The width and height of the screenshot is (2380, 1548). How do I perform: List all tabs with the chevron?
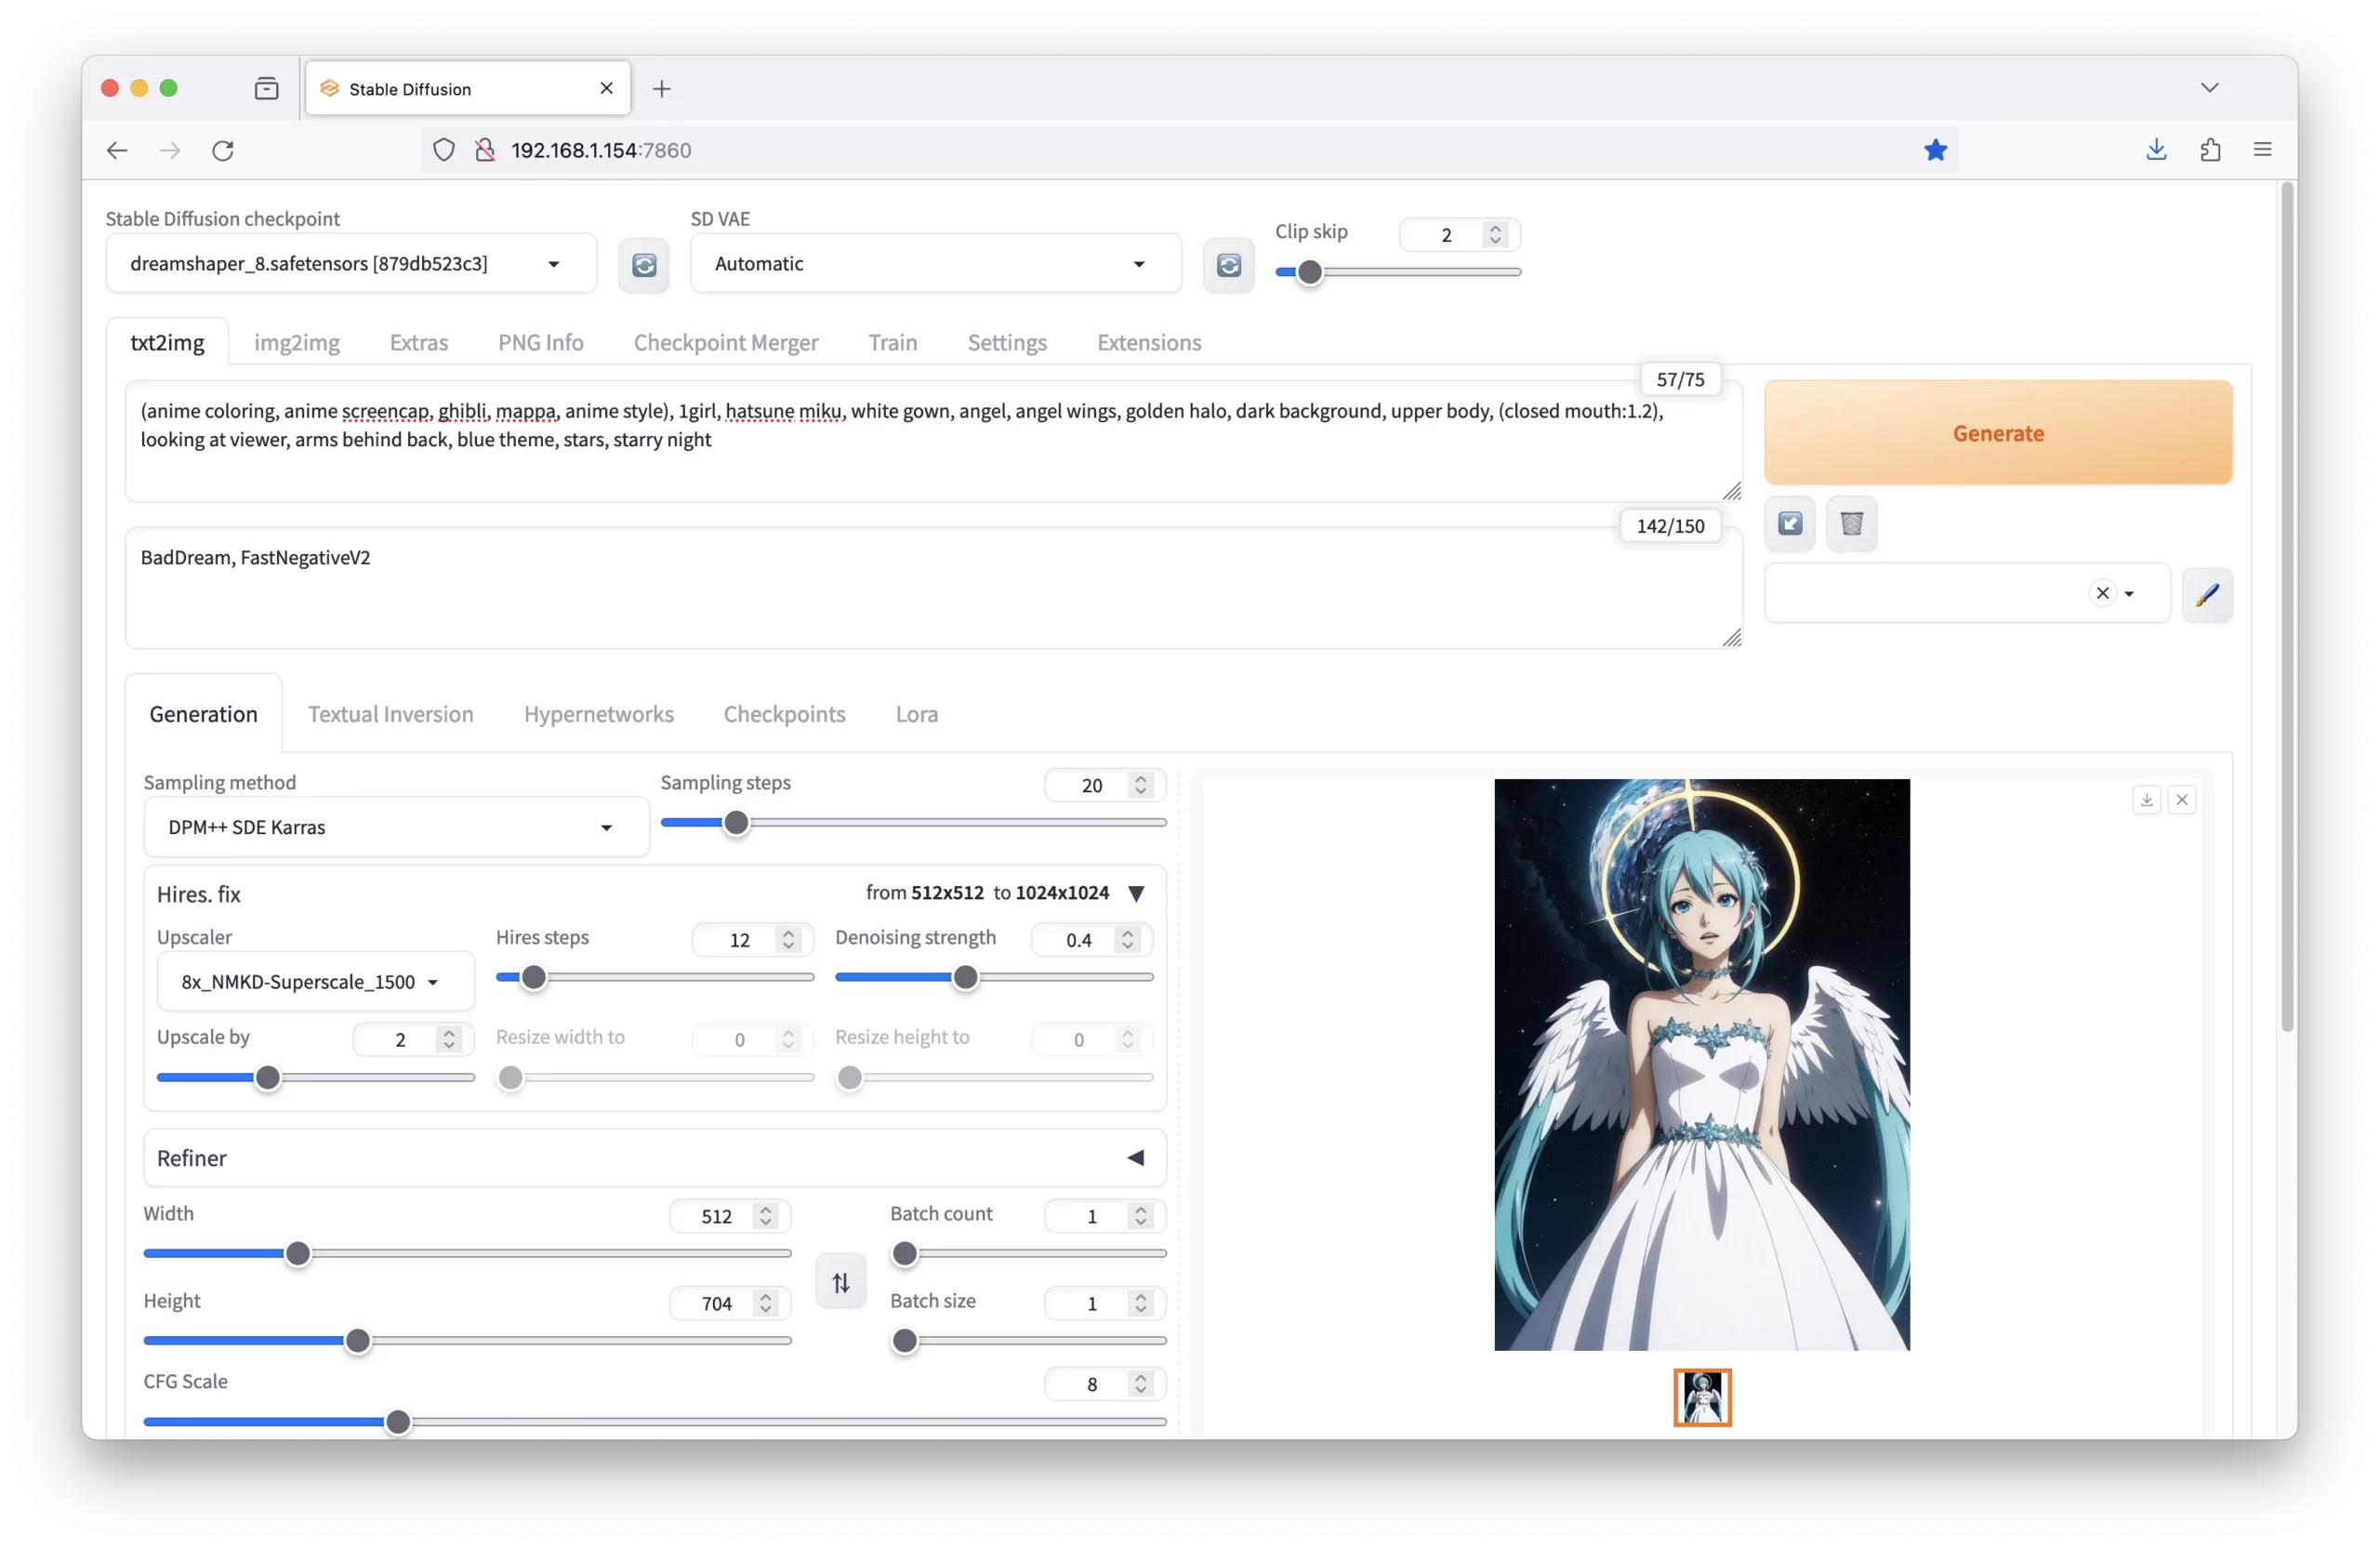point(2209,88)
